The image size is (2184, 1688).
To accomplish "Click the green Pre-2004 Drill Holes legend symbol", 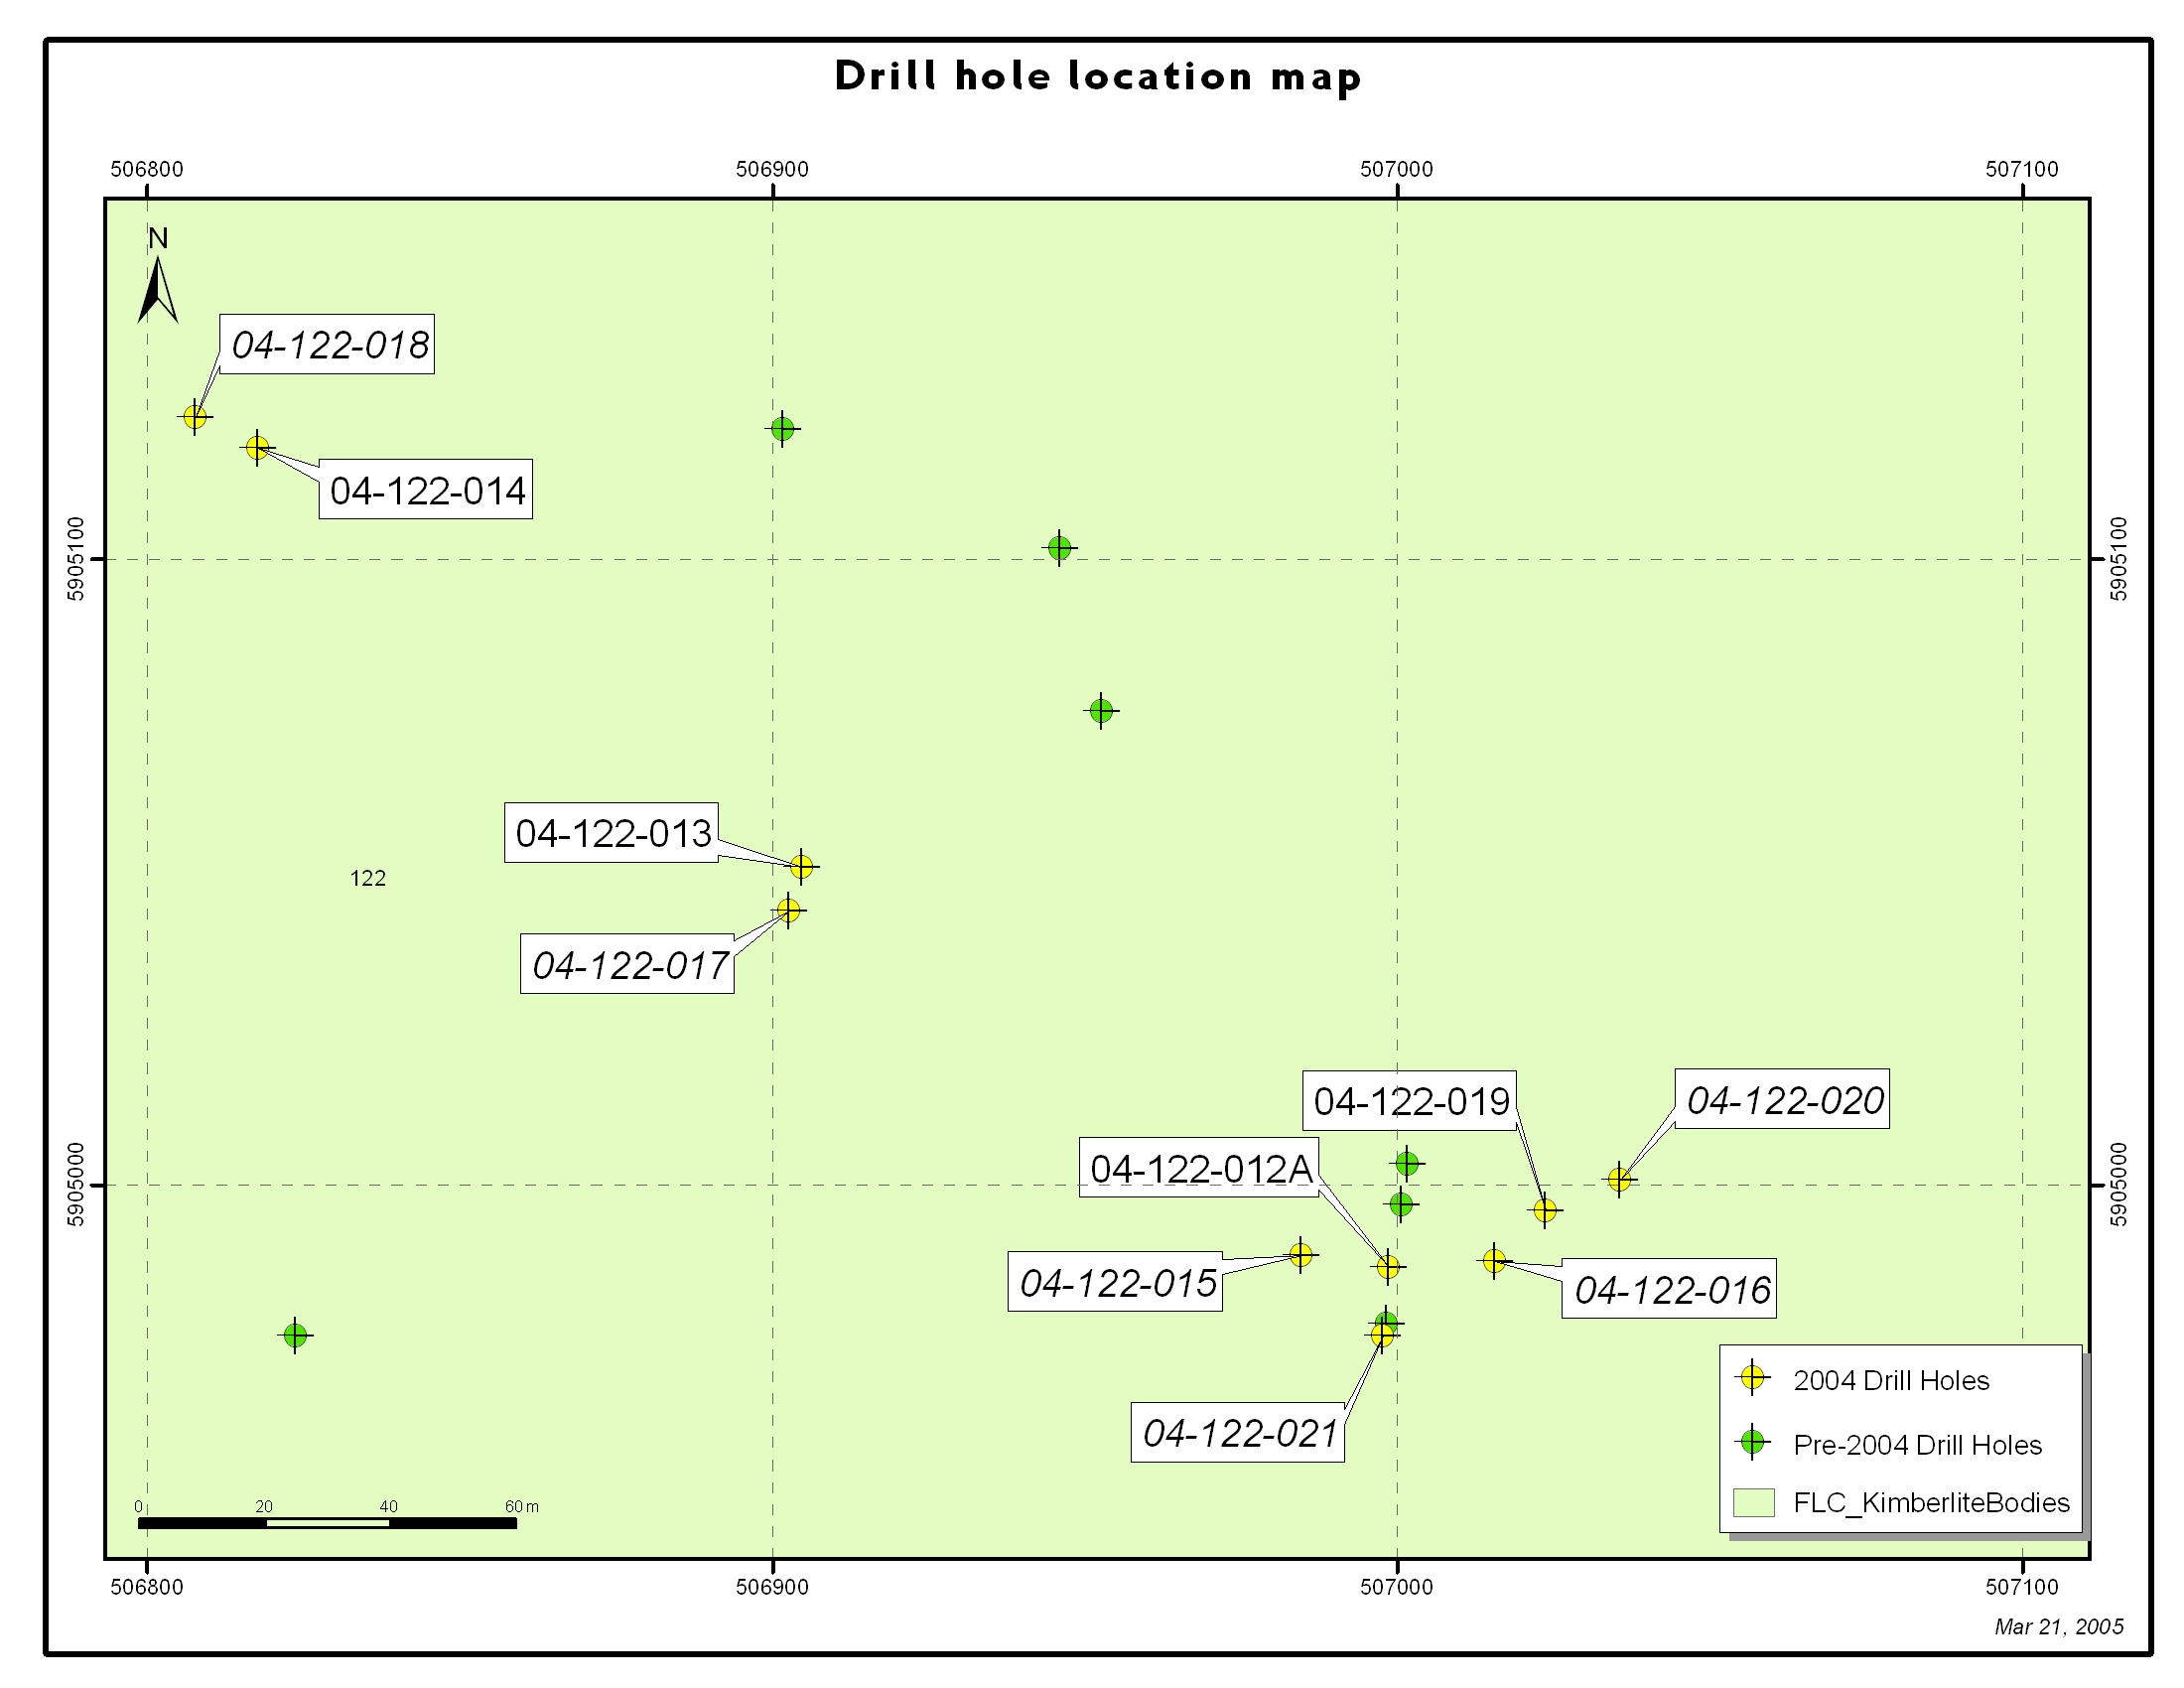I will point(1752,1442).
